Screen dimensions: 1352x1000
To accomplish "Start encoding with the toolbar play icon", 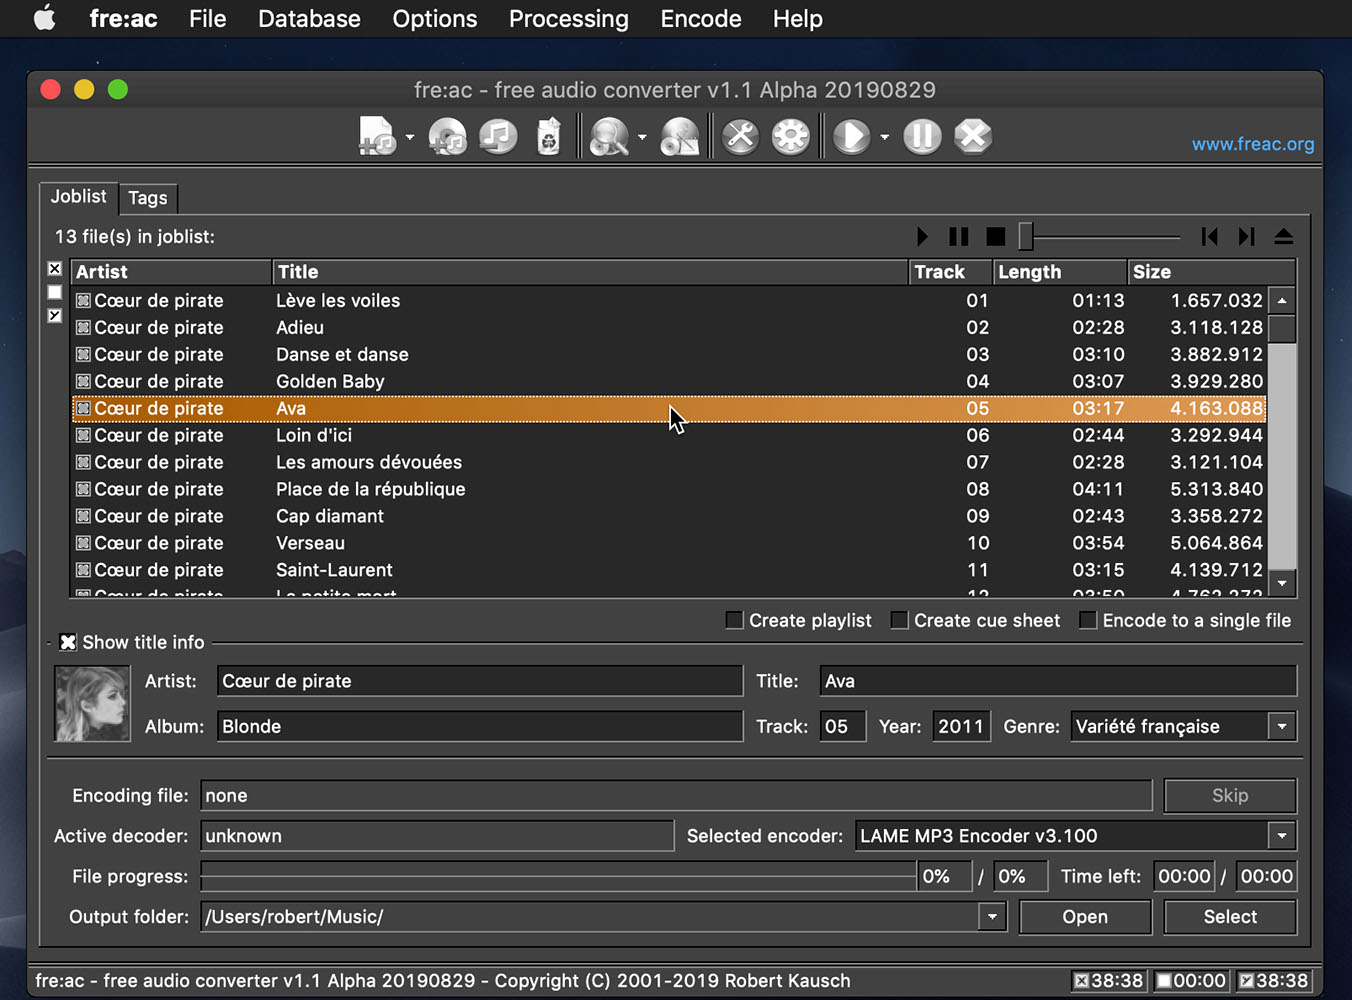I will 851,136.
